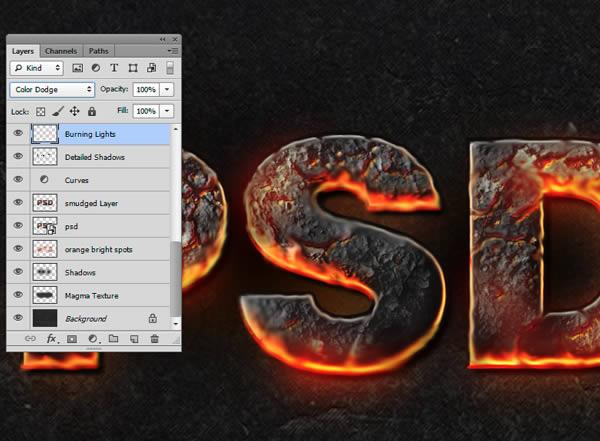Select the Detailed Shadows layer
The width and height of the screenshot is (600, 441).
[95, 157]
